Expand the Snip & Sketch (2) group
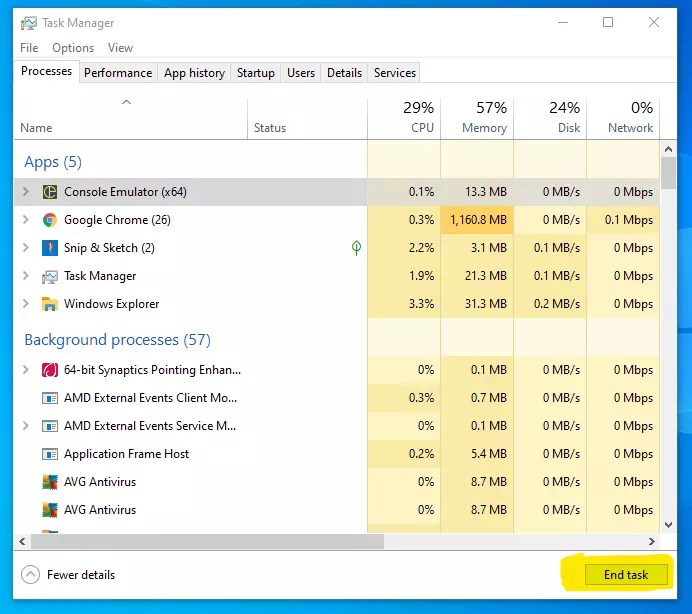 26,248
